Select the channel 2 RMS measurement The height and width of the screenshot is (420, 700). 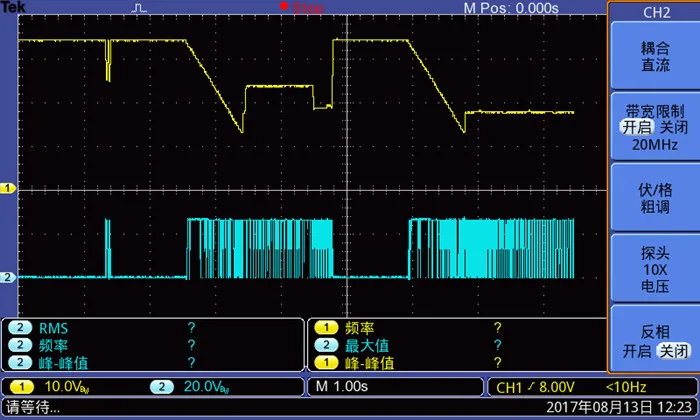(x=153, y=328)
